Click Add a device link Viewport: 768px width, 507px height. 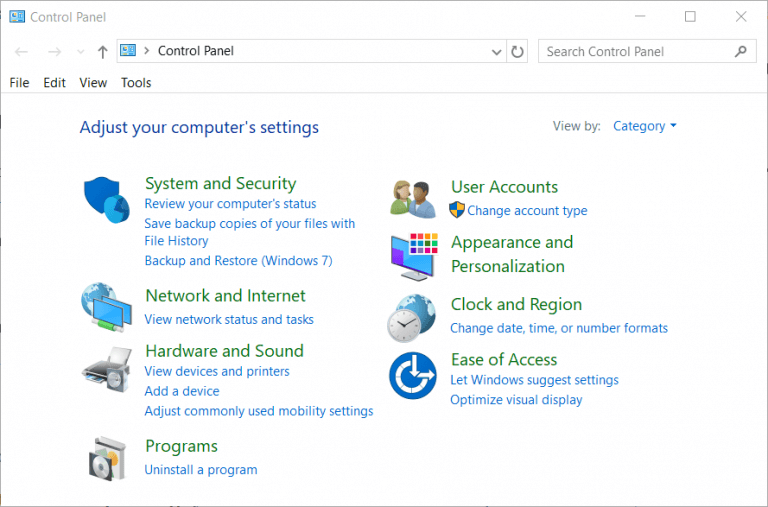pos(182,391)
